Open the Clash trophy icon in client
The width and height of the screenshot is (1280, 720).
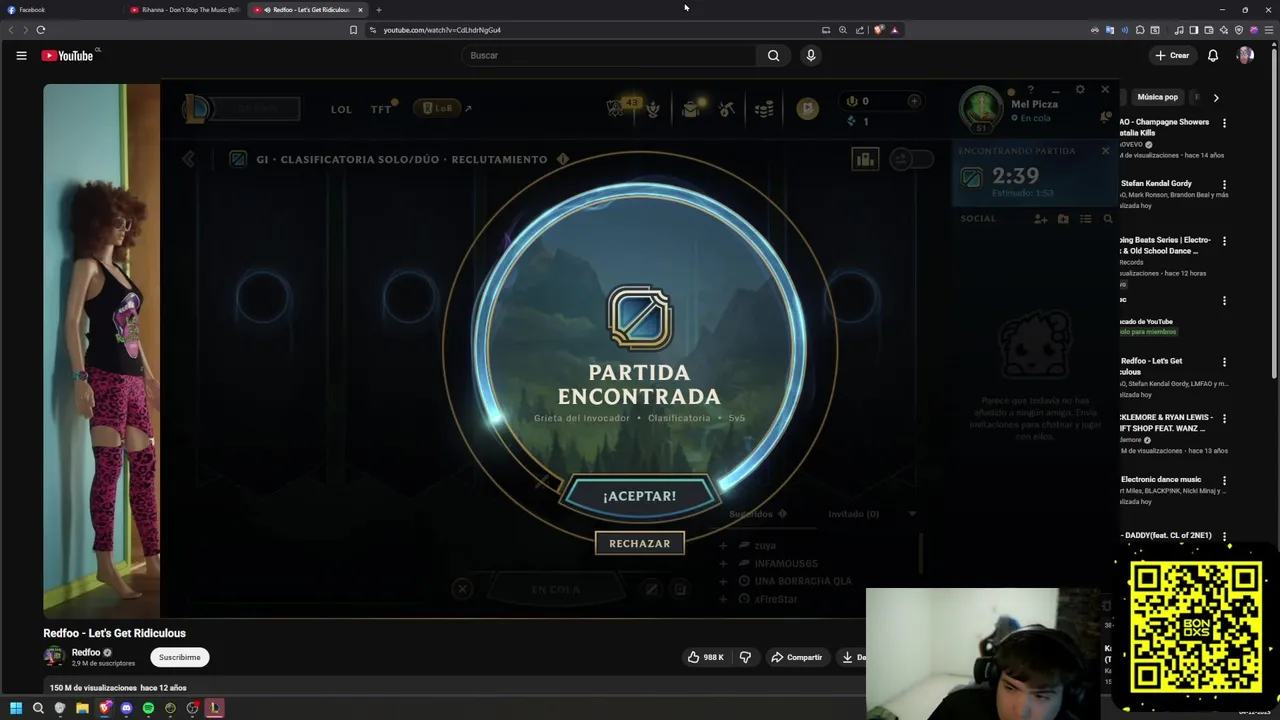653,109
